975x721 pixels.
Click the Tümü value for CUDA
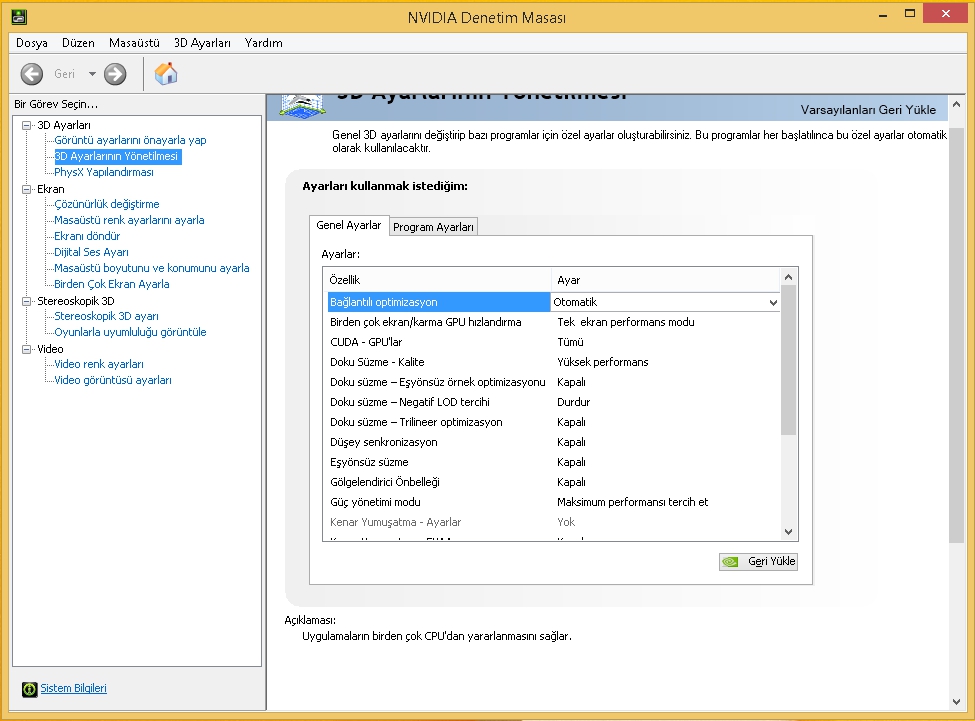tap(570, 342)
